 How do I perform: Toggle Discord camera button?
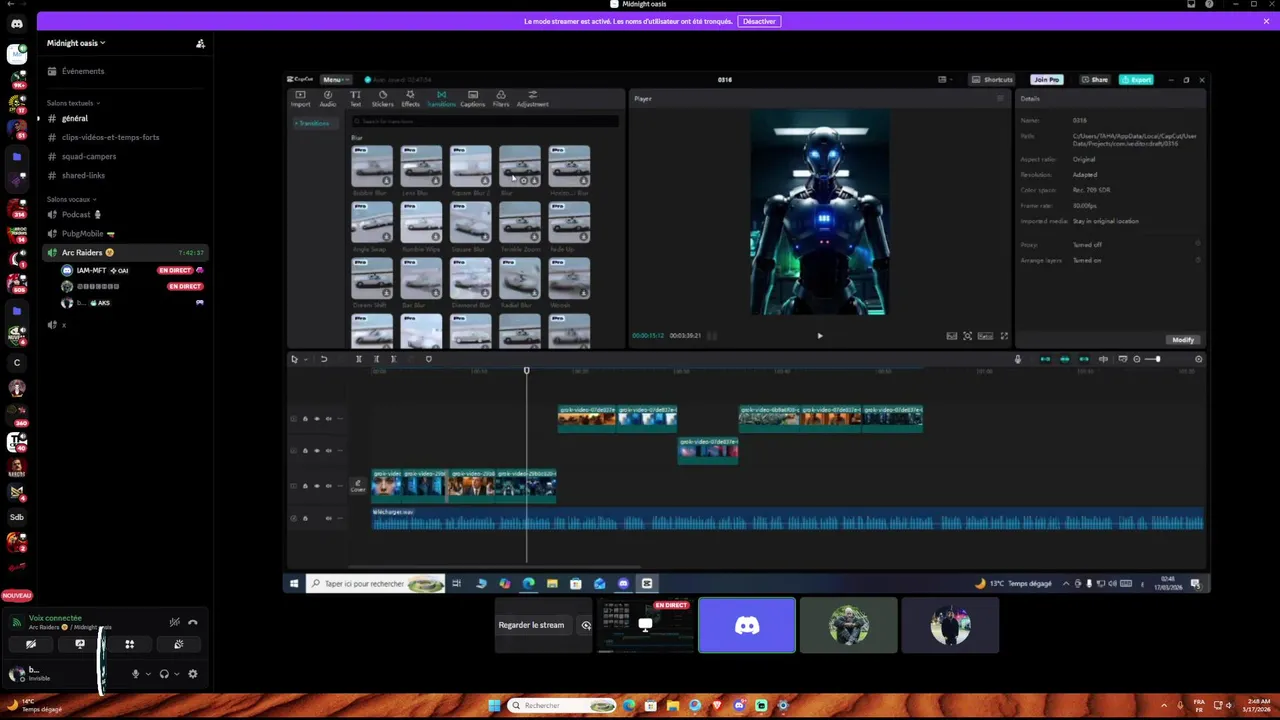coord(31,644)
